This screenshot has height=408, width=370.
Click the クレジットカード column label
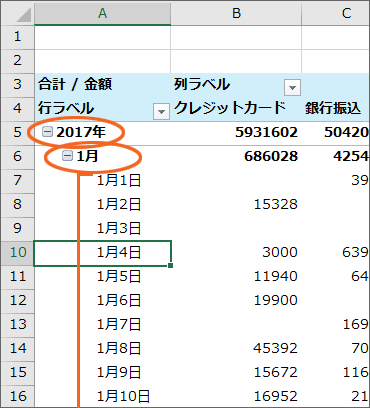click(x=230, y=108)
